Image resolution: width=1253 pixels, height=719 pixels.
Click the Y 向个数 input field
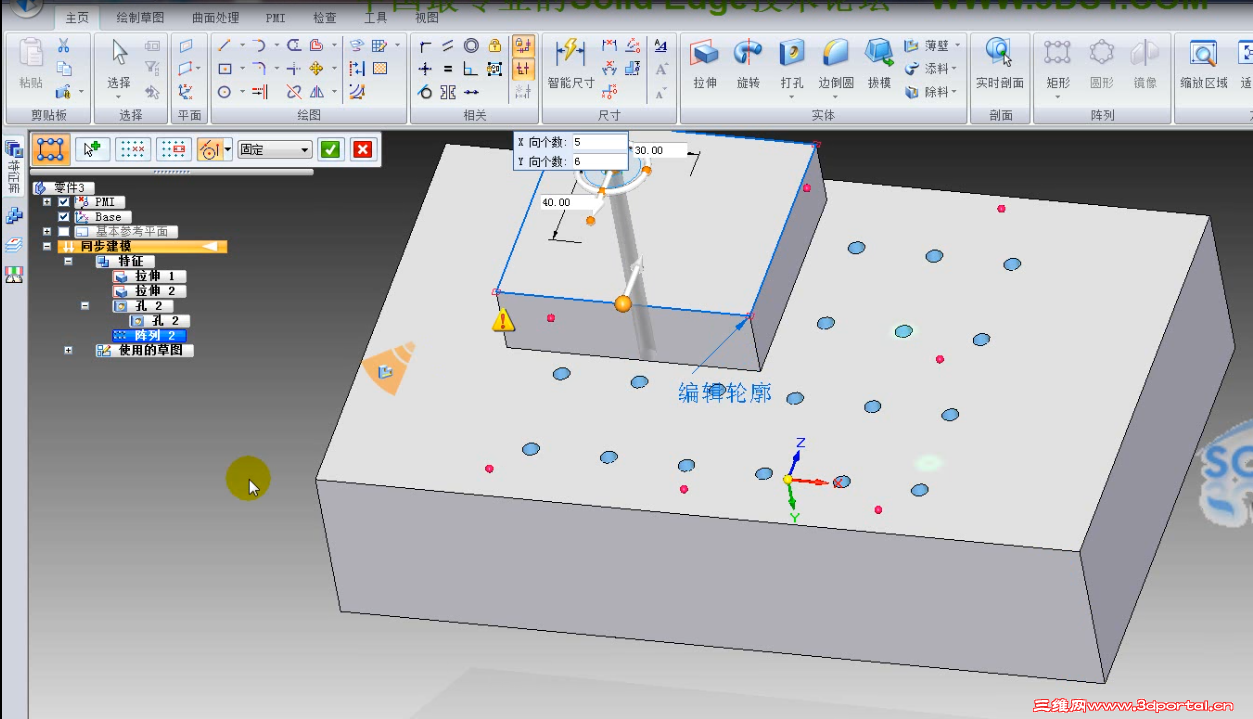pos(599,161)
